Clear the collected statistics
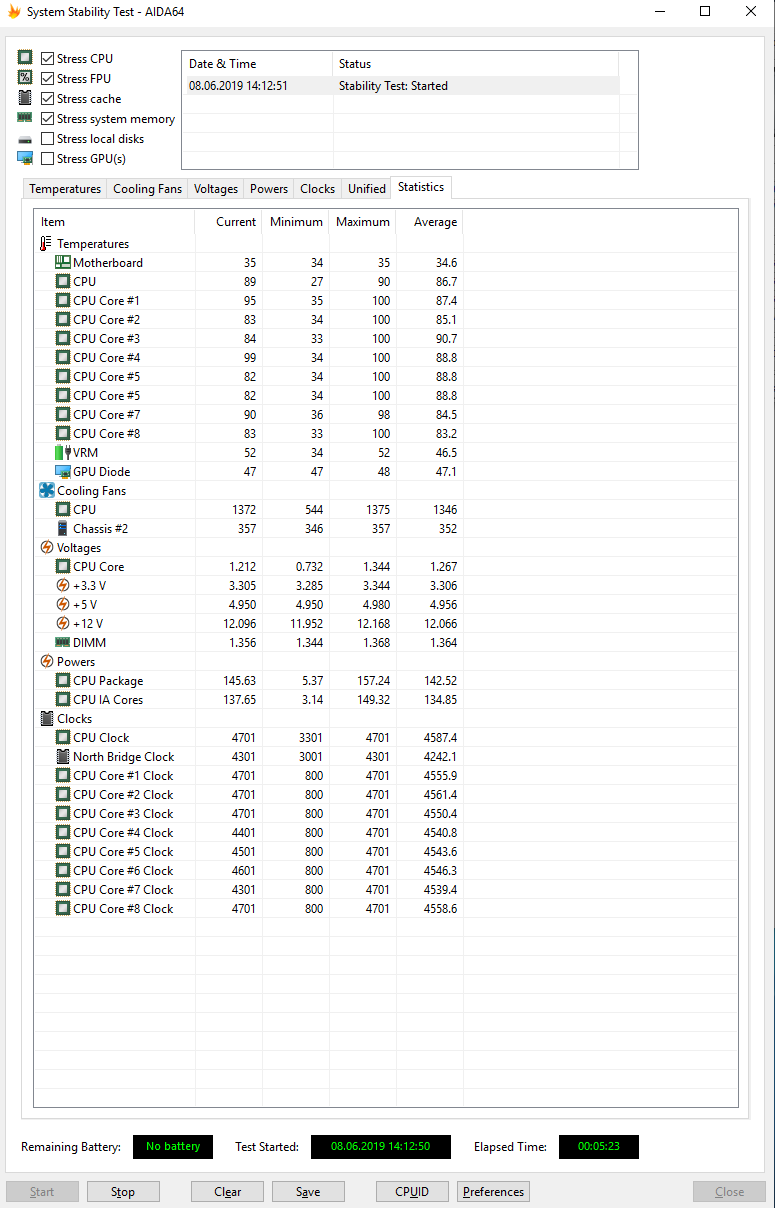The width and height of the screenshot is (775, 1208). click(x=228, y=1192)
